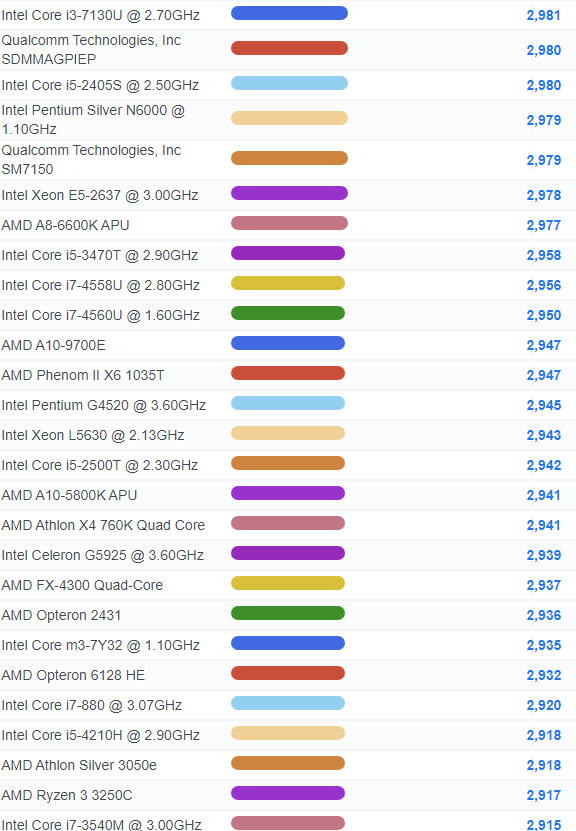Open Intel Core i7-4560U @ 1.60GHz
Viewport: 576px width, 831px height.
(x=101, y=315)
